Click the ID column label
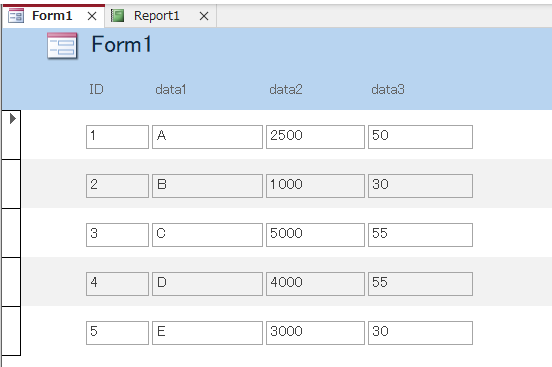Image resolution: width=552 pixels, height=367 pixels. point(96,89)
